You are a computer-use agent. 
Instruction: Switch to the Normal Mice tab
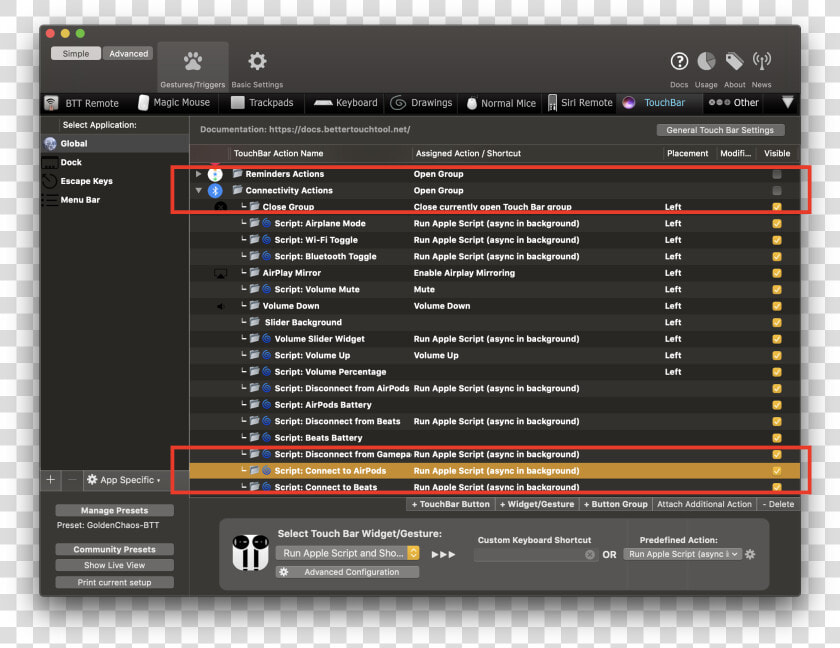click(501, 103)
